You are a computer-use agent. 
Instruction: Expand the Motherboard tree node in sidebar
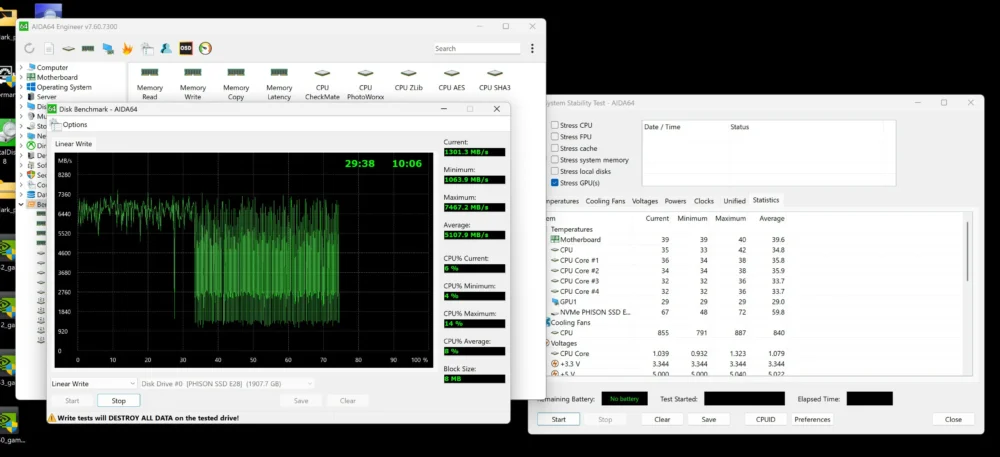click(x=21, y=77)
